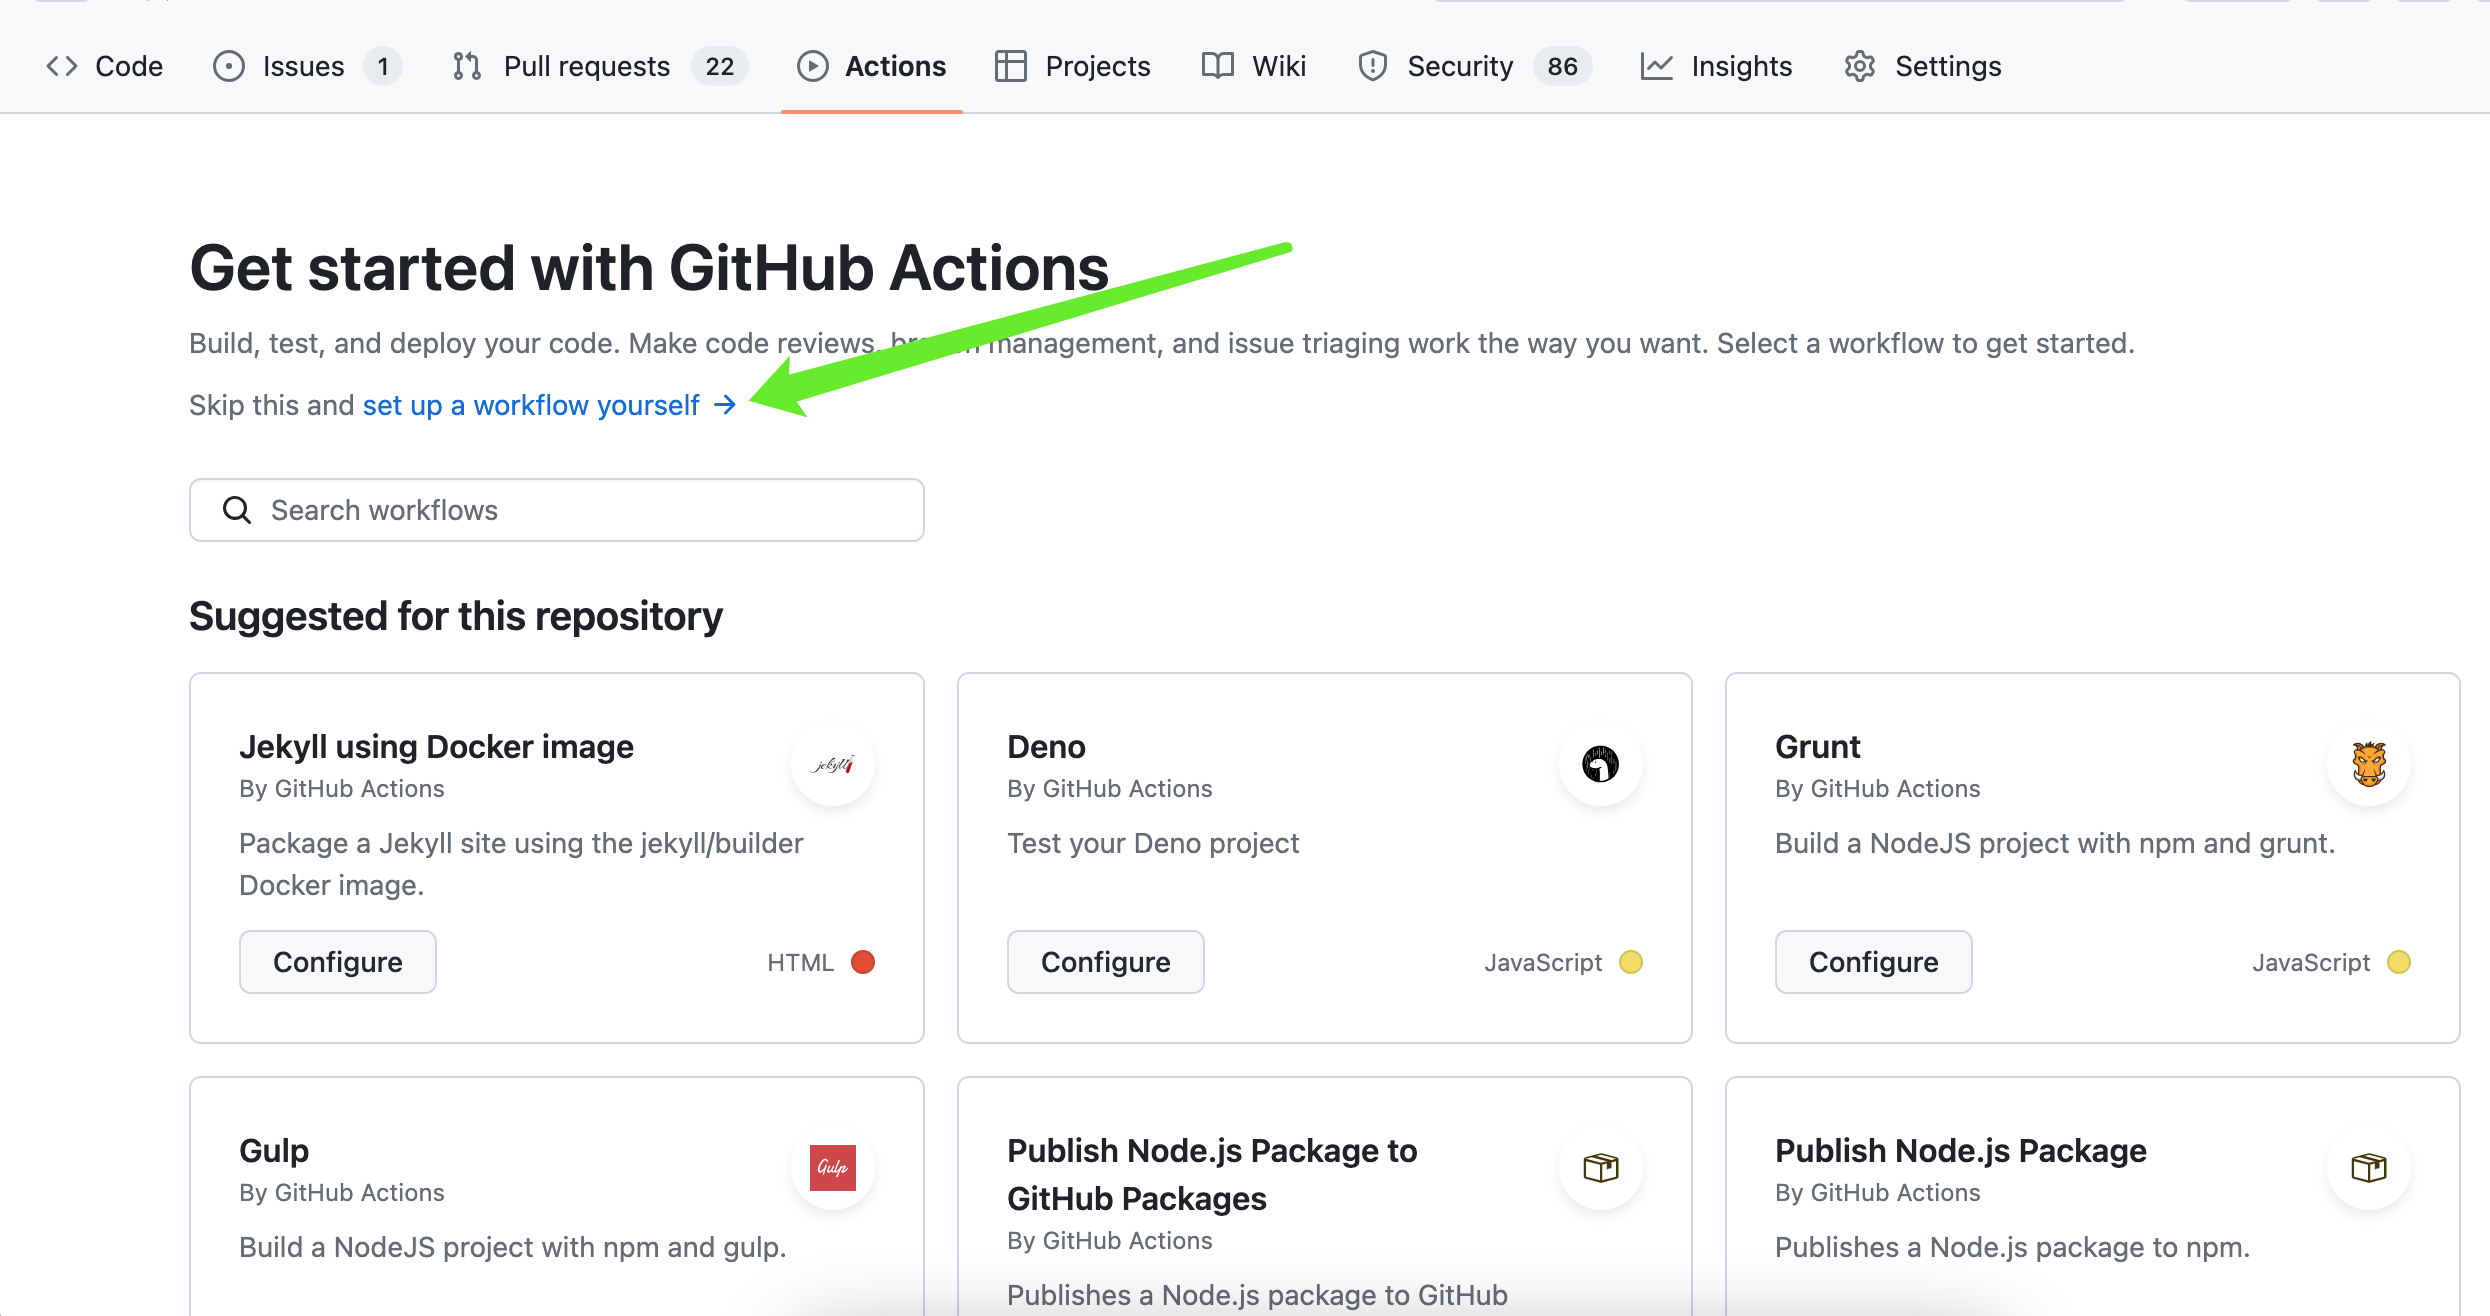Focus the Search workflows field
2490x1316 pixels.
click(557, 510)
